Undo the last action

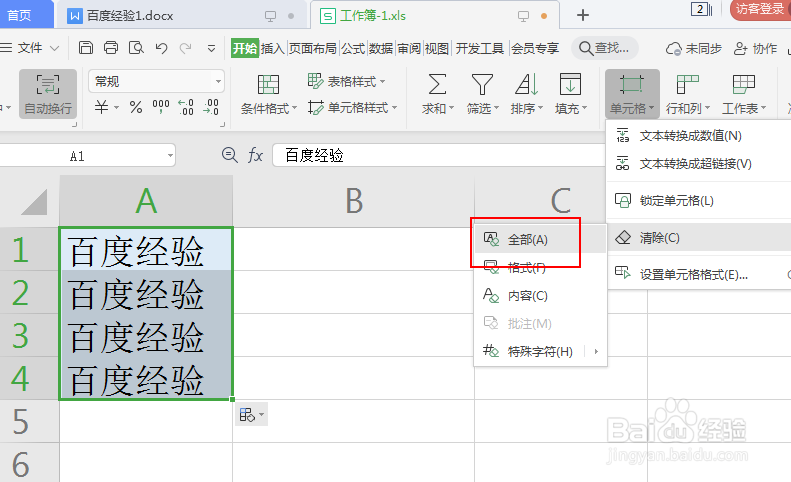point(161,48)
